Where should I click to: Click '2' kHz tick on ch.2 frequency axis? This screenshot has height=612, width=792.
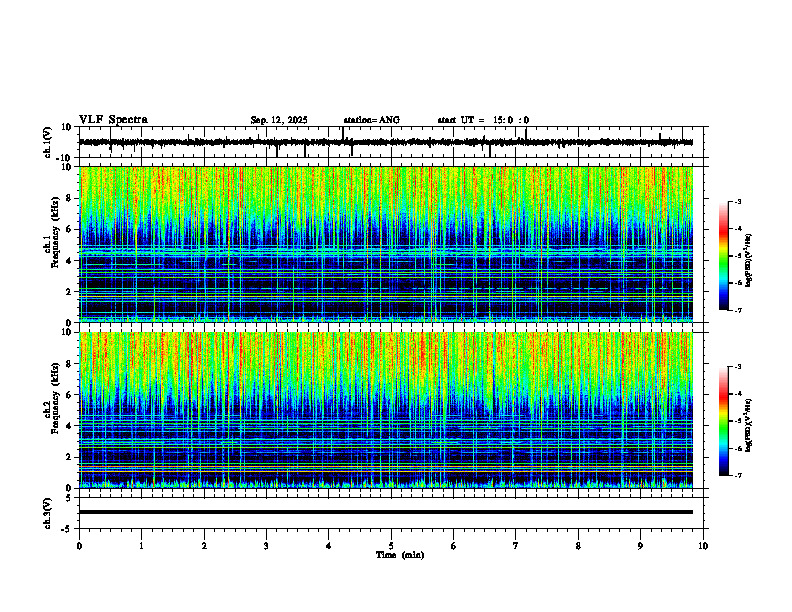[x=70, y=457]
